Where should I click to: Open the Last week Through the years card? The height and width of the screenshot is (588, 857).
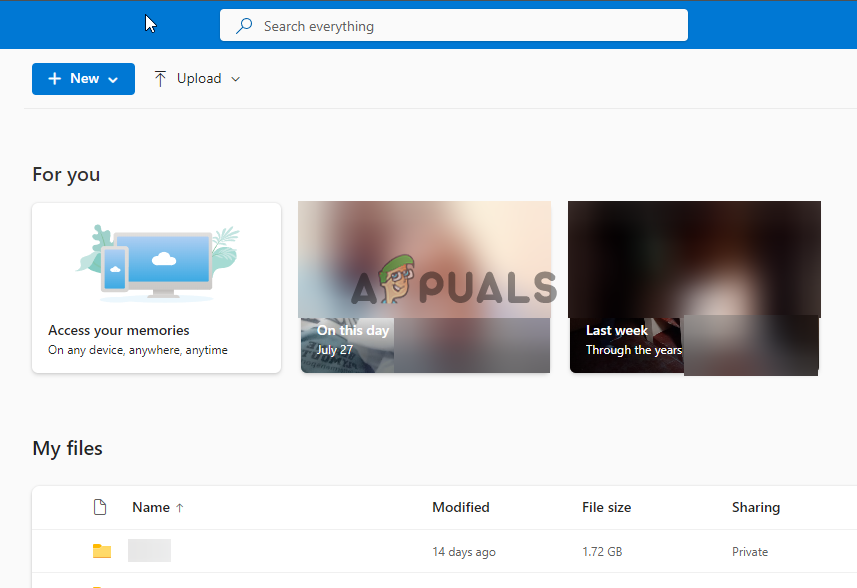point(694,287)
